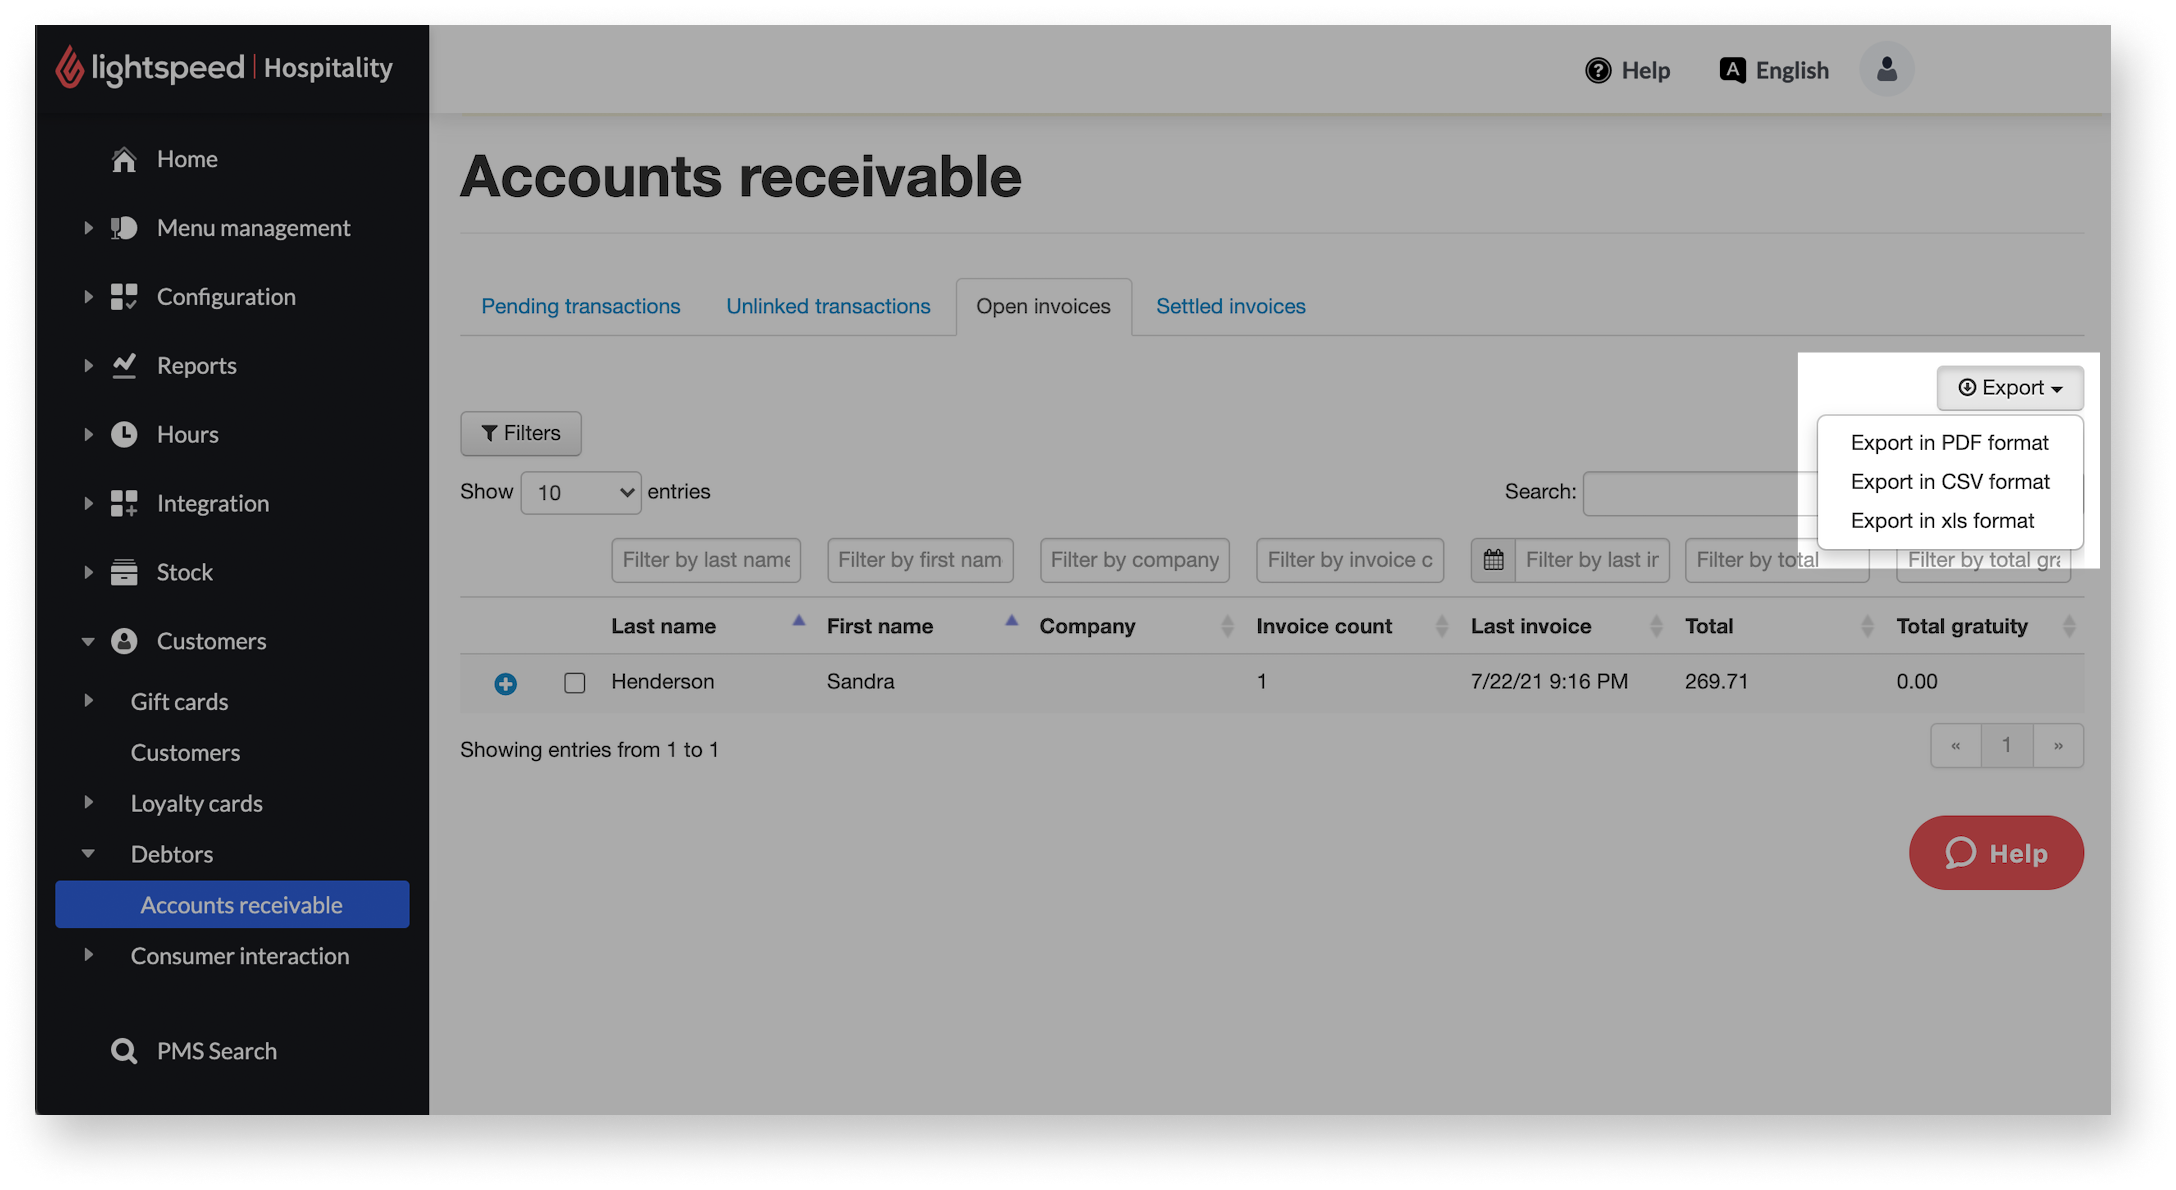The height and width of the screenshot is (1190, 2176).
Task: Click the Filter by last invoice date field
Action: (1592, 560)
